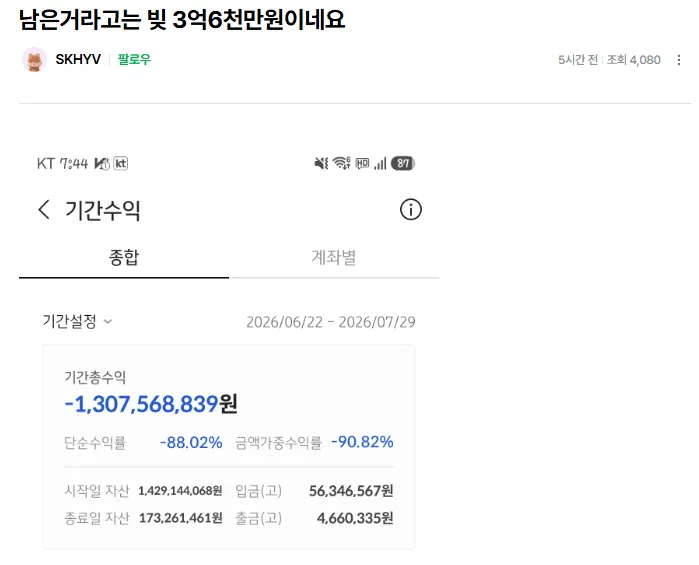
Task: Follow SKHYV with the 팔로우 button
Action: tap(134, 59)
